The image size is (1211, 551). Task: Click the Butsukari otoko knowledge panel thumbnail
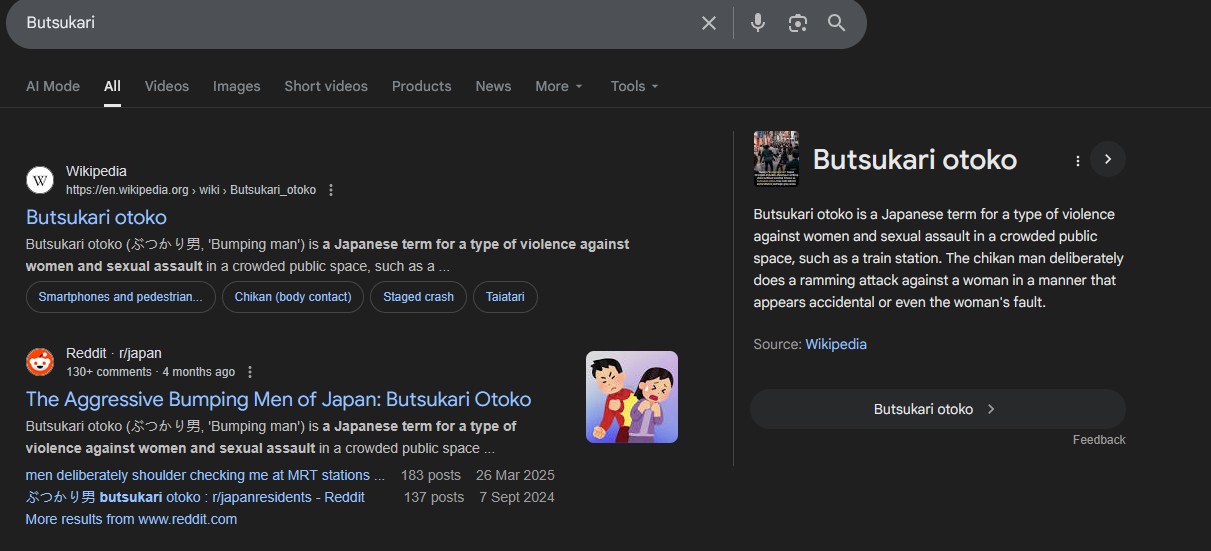(776, 159)
